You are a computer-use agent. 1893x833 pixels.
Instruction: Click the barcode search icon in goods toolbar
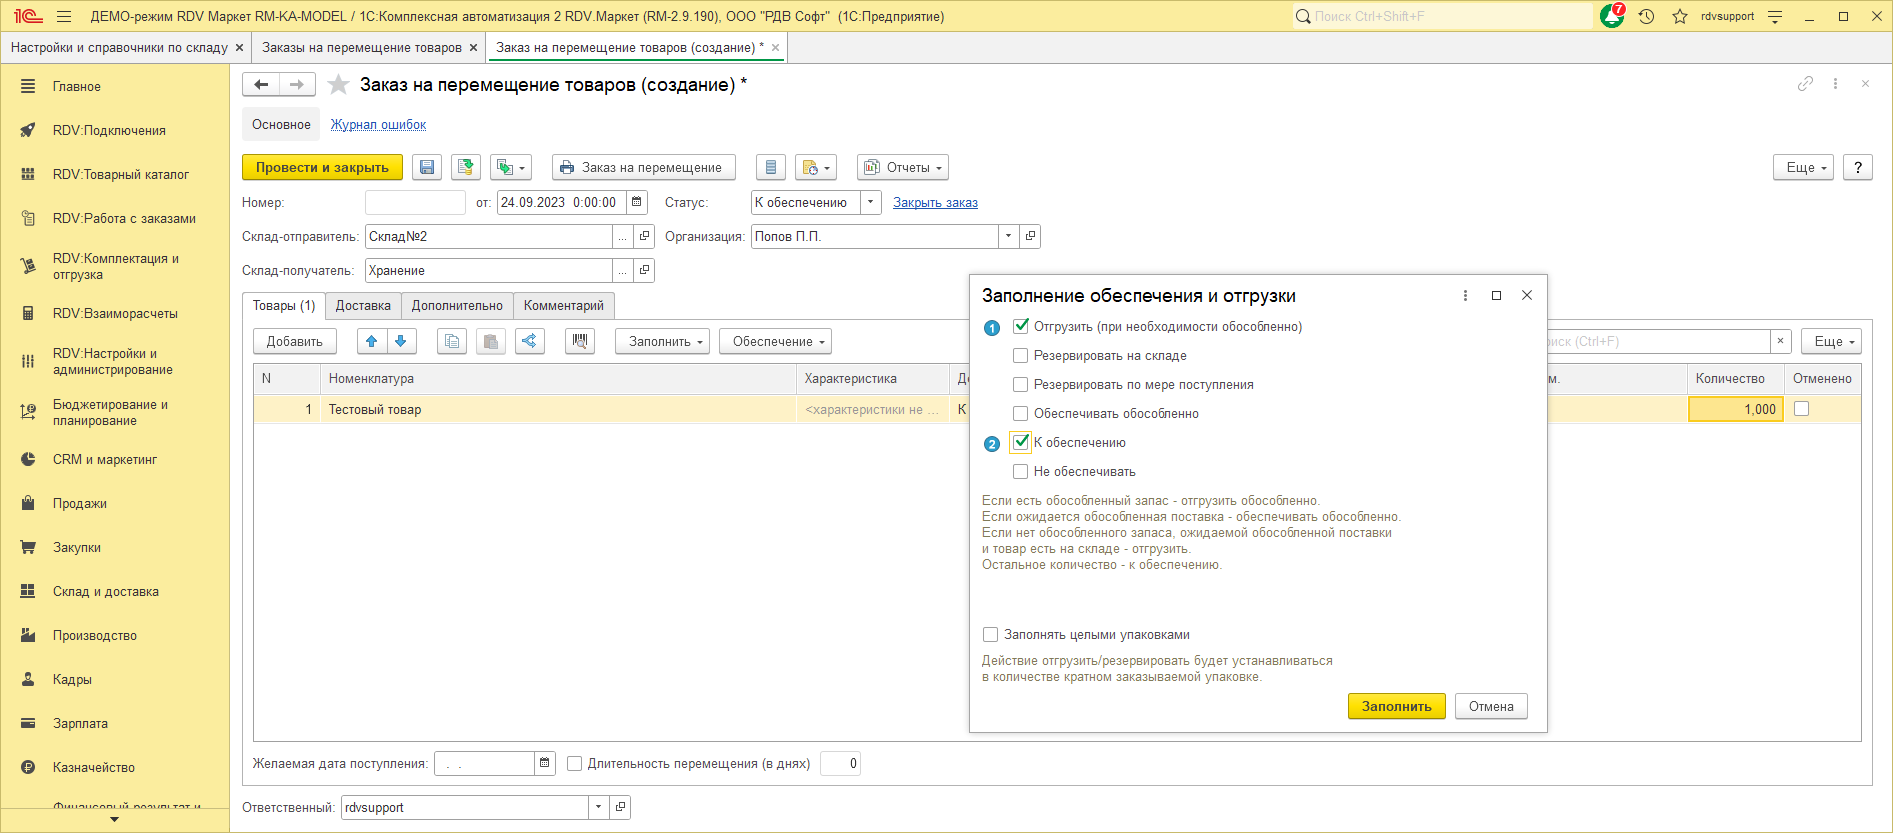[x=579, y=342]
